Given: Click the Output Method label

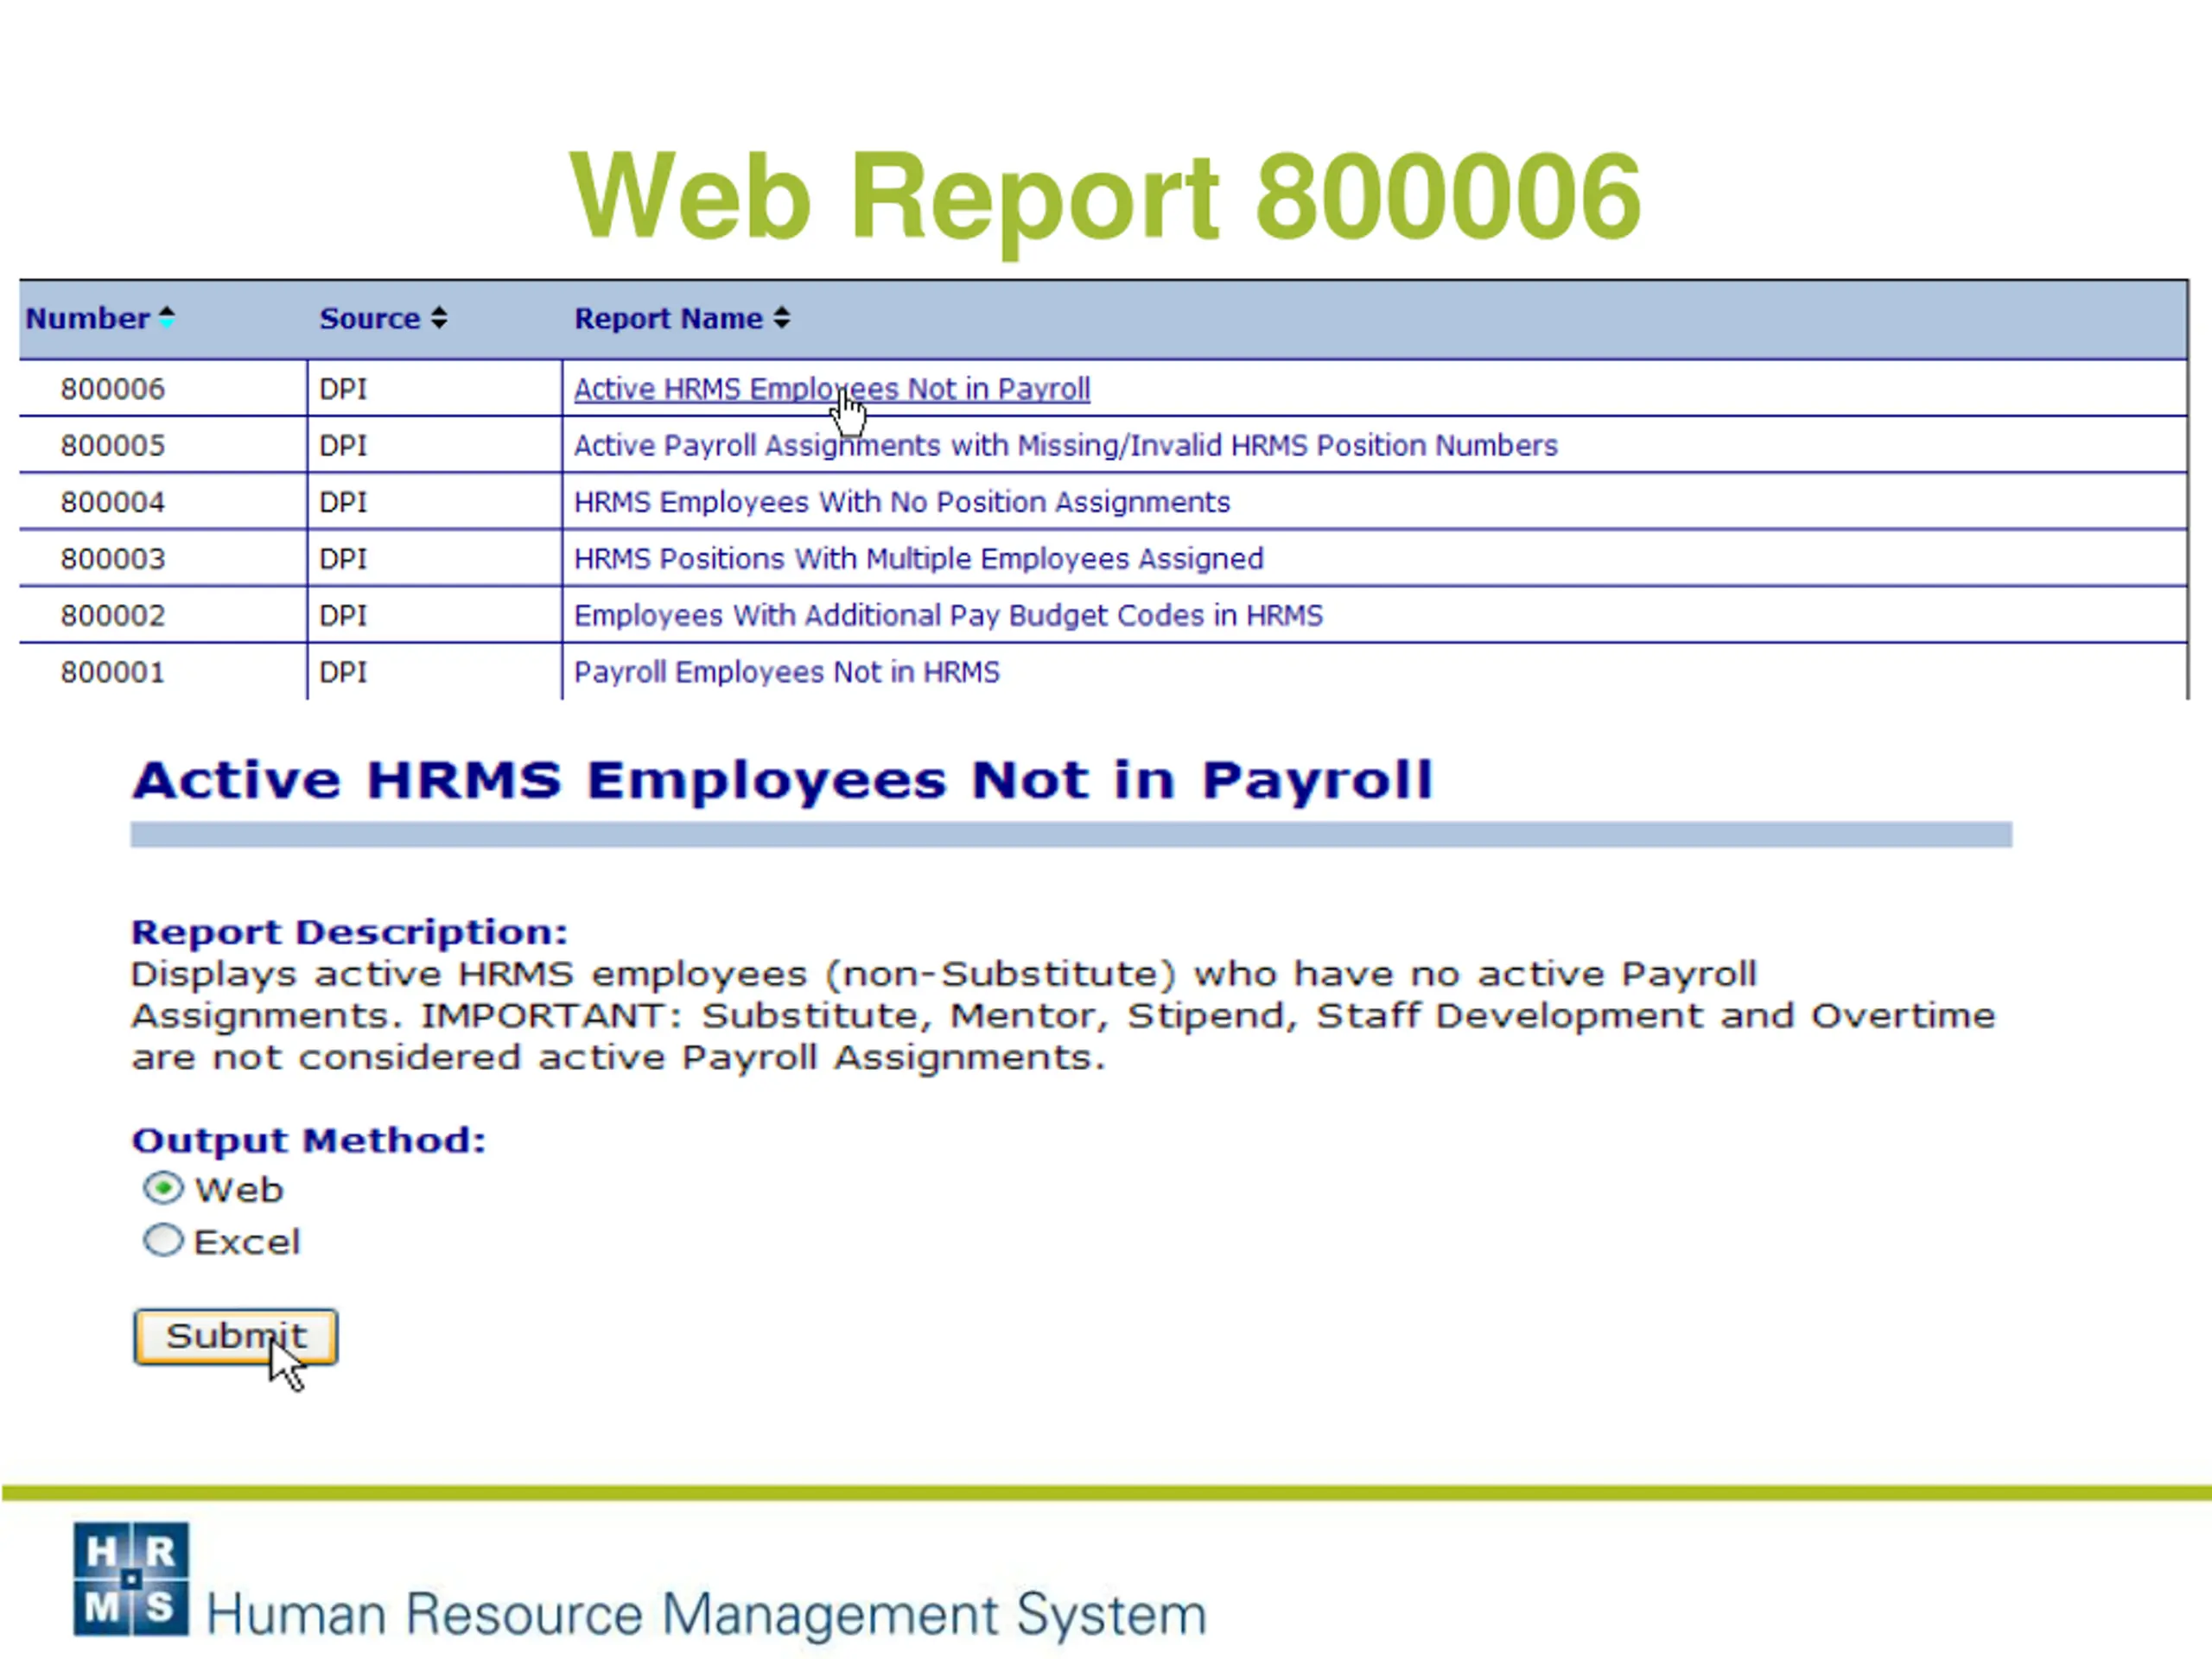Looking at the screenshot, I should 308,1140.
